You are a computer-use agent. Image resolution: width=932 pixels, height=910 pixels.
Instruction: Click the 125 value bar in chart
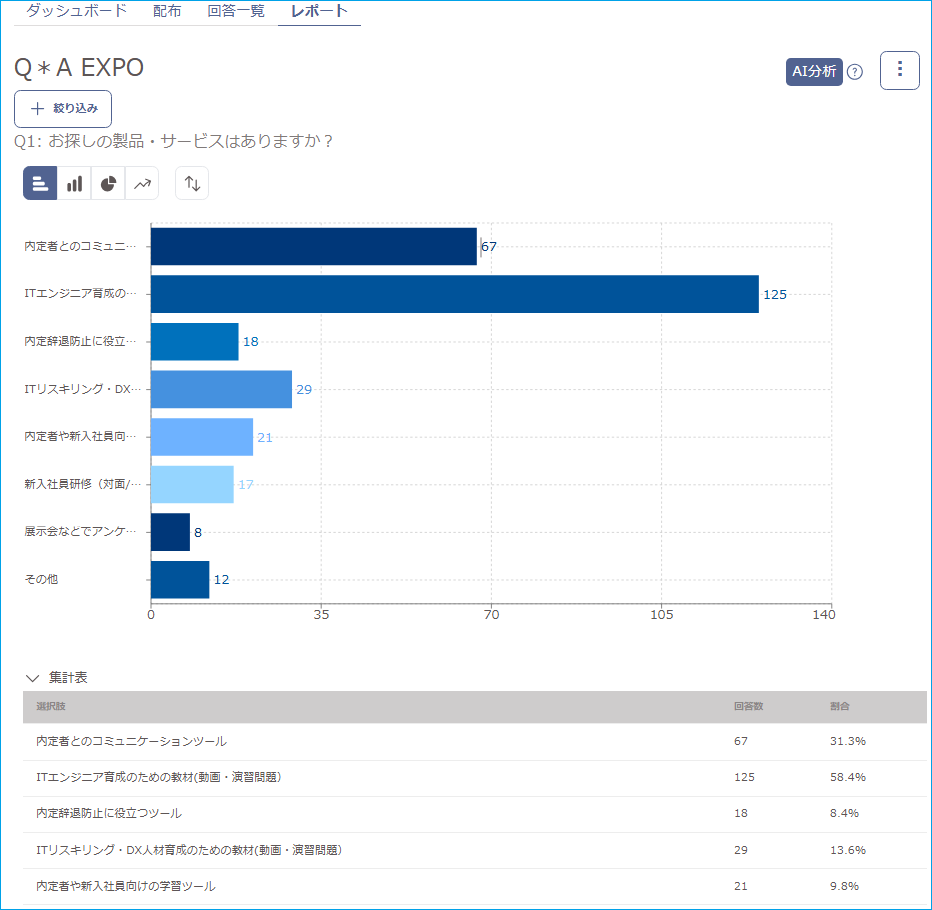tap(454, 294)
